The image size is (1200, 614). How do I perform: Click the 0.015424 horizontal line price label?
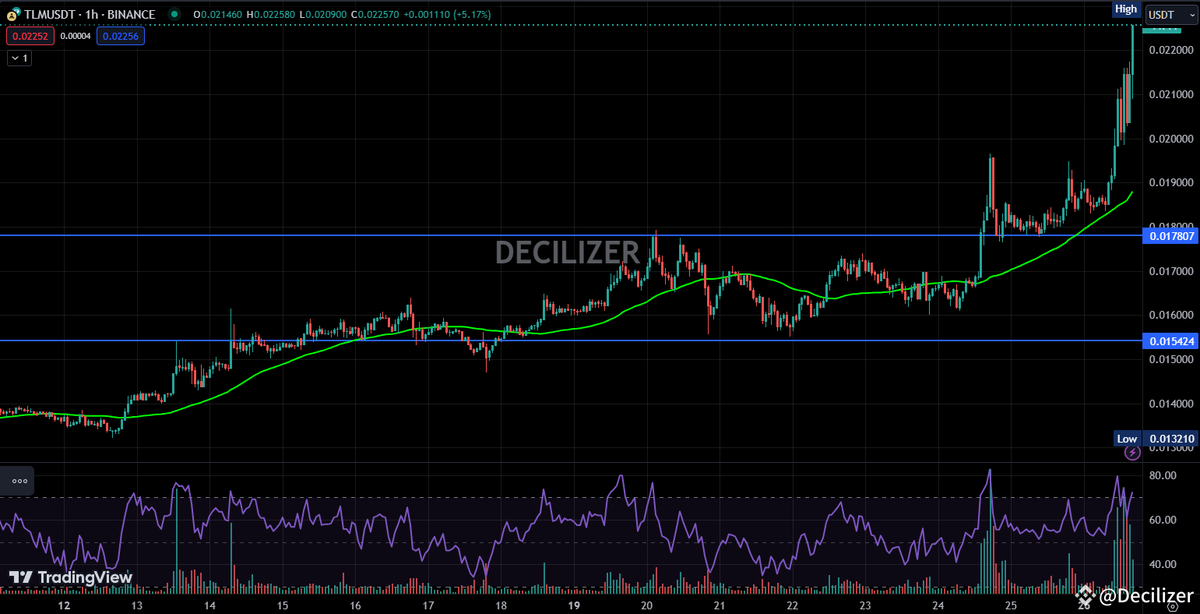[x=1169, y=341]
